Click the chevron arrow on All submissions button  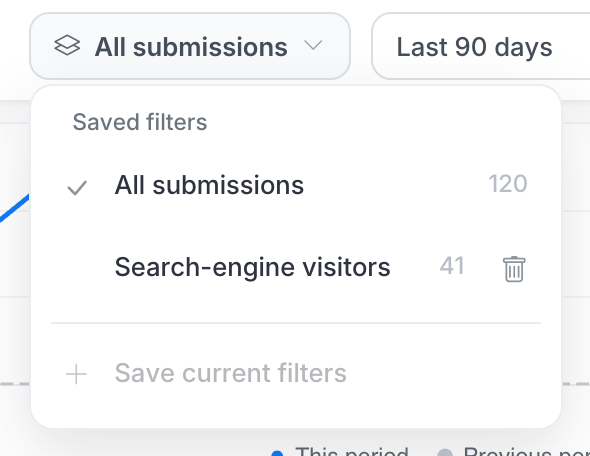[313, 46]
